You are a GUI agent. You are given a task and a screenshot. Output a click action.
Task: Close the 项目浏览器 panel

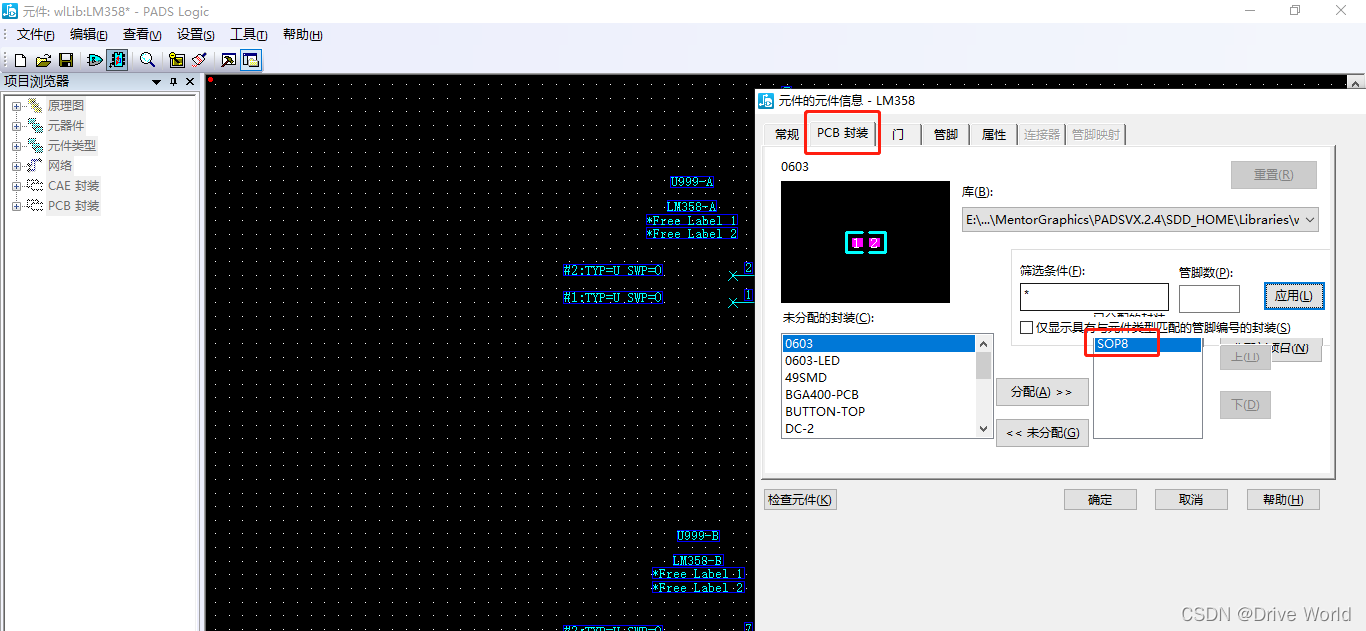(x=190, y=82)
